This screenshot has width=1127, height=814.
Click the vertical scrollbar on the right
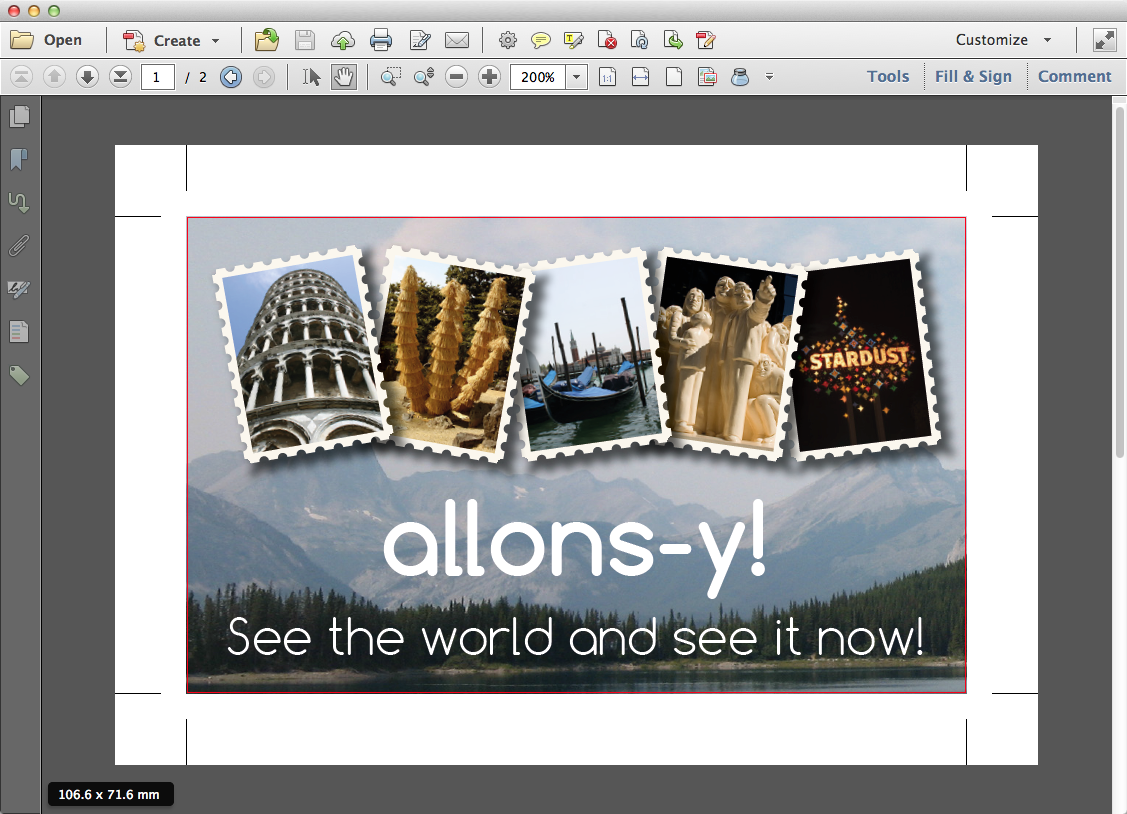tap(1119, 282)
